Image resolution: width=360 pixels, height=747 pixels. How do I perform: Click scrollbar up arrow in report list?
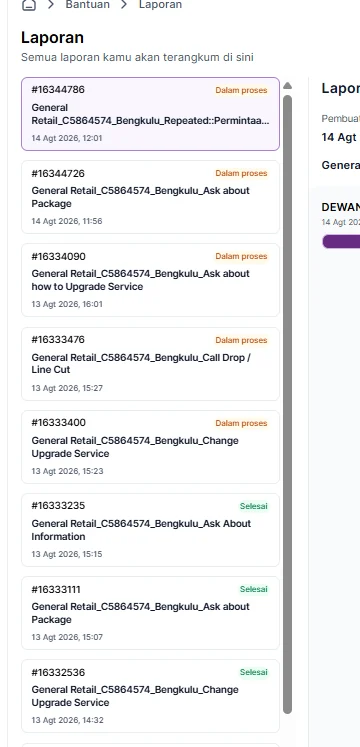(x=287, y=86)
